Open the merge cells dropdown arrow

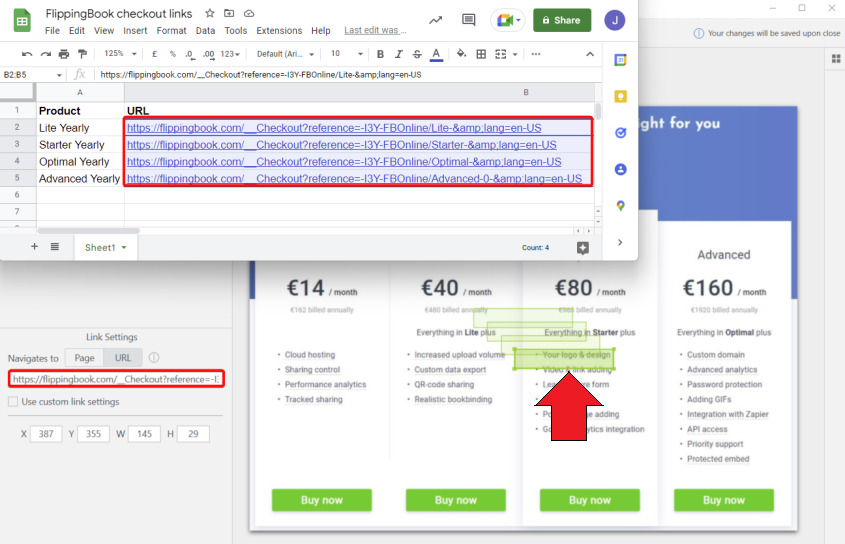click(515, 54)
